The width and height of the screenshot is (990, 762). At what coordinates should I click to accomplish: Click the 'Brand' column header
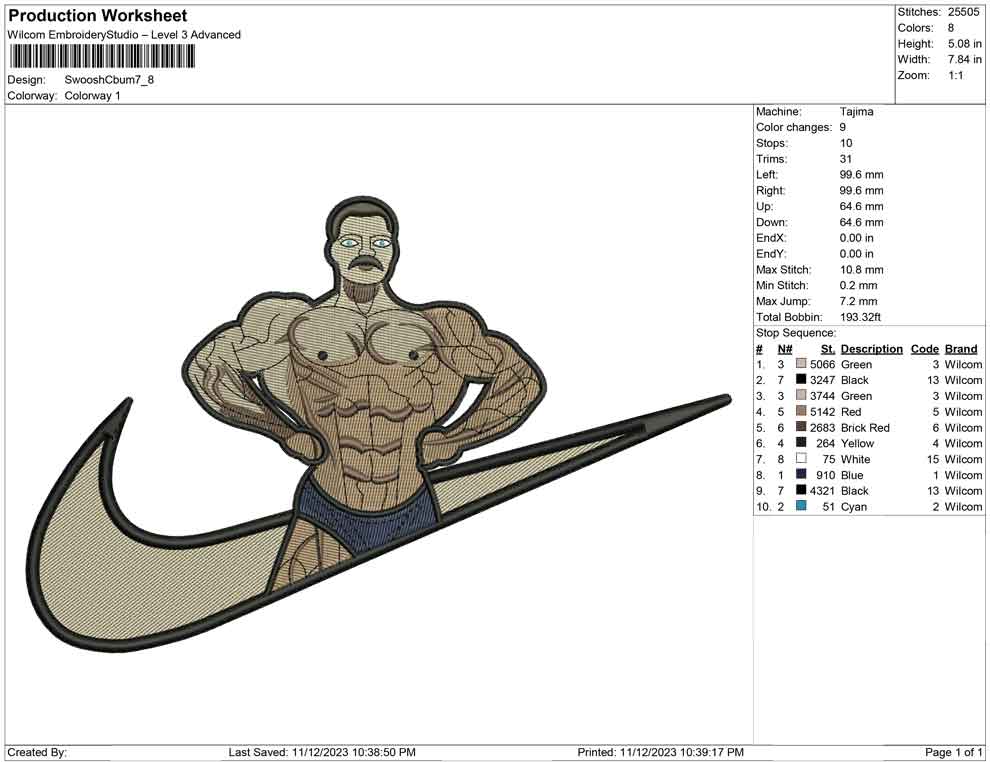(x=961, y=348)
